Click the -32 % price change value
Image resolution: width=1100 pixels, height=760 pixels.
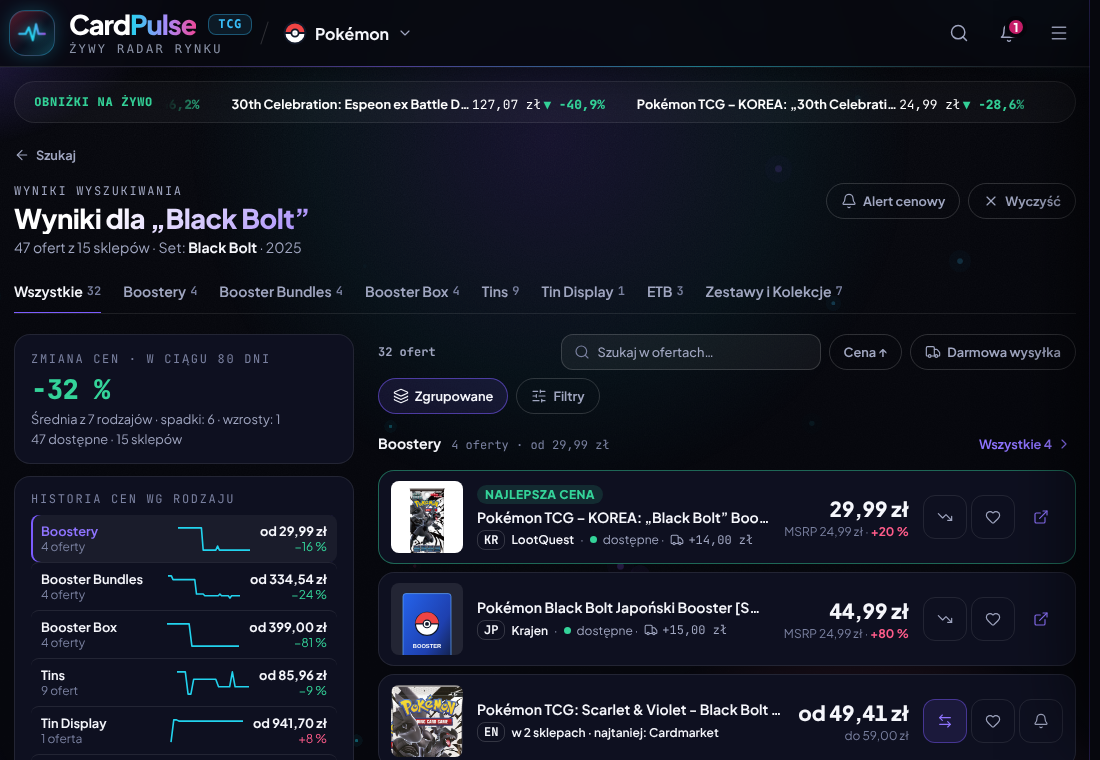pyautogui.click(x=72, y=389)
